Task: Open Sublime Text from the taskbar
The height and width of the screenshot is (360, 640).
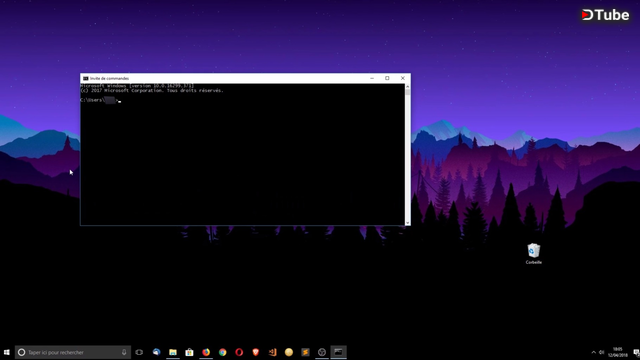Action: click(x=305, y=352)
